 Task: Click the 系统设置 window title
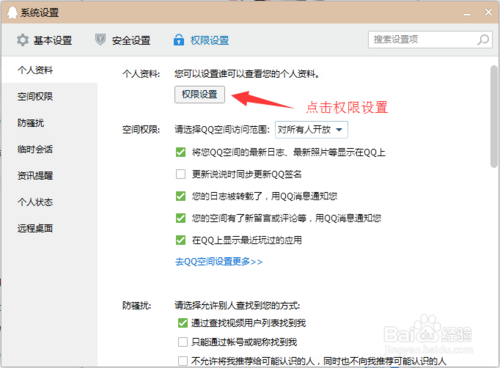click(x=40, y=13)
